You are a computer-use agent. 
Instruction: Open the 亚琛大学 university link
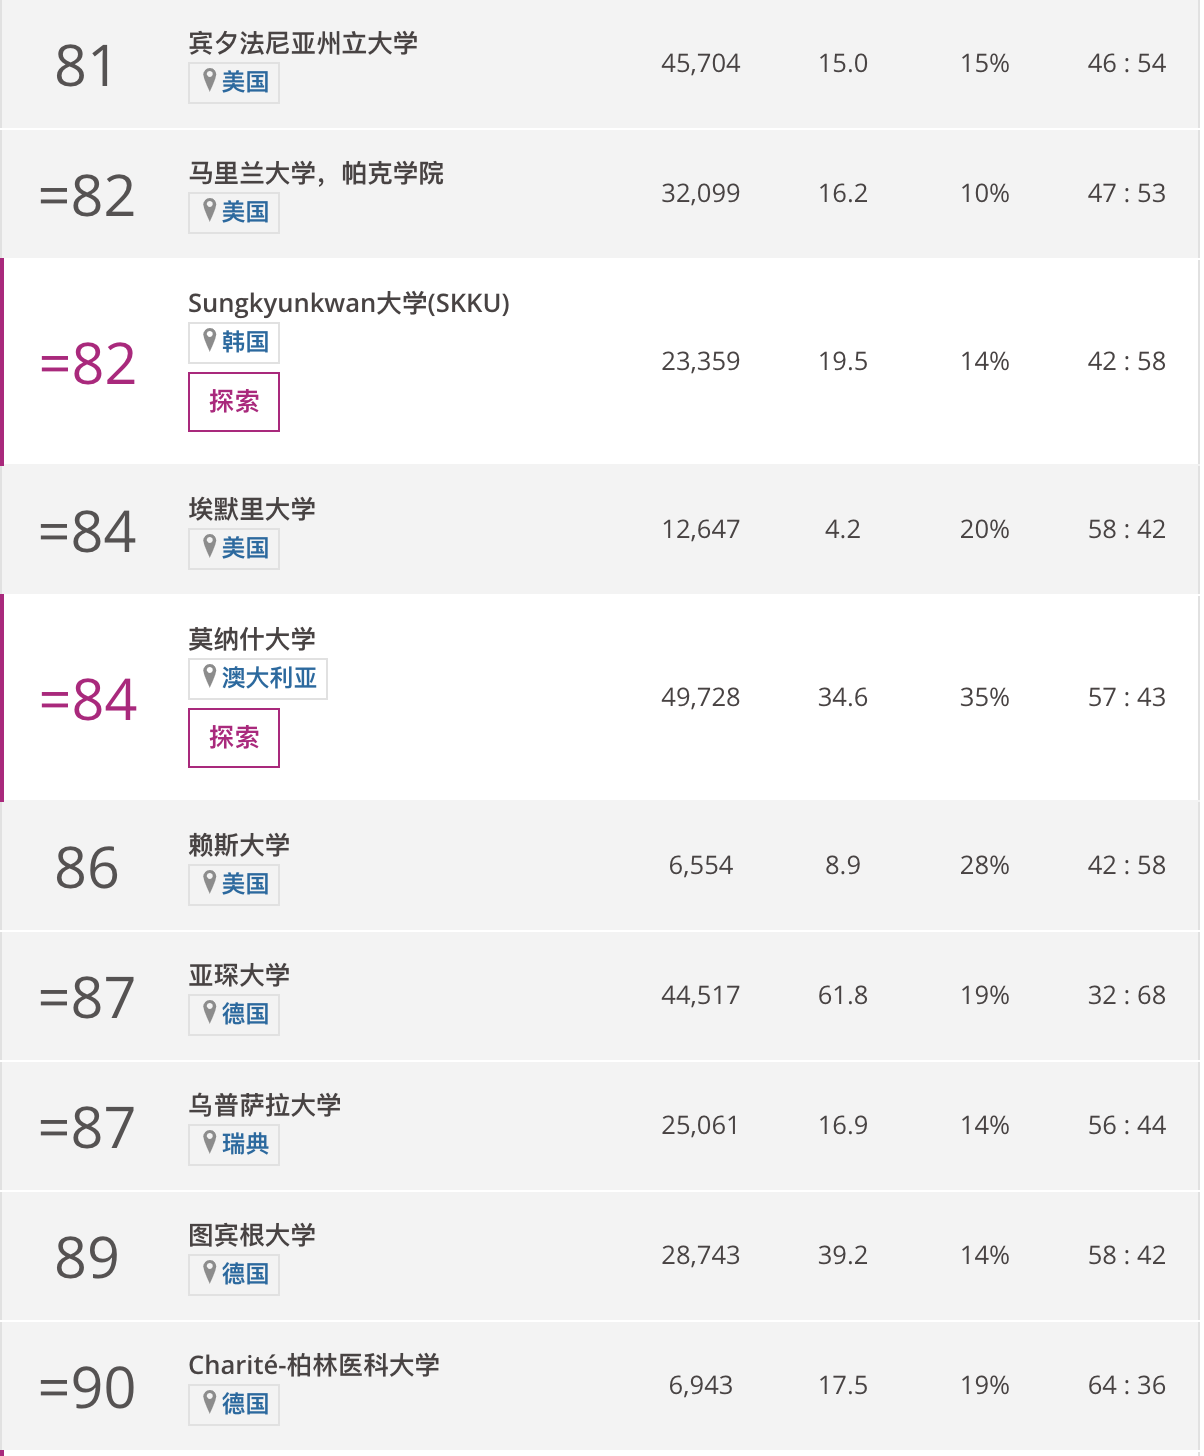[x=239, y=975]
